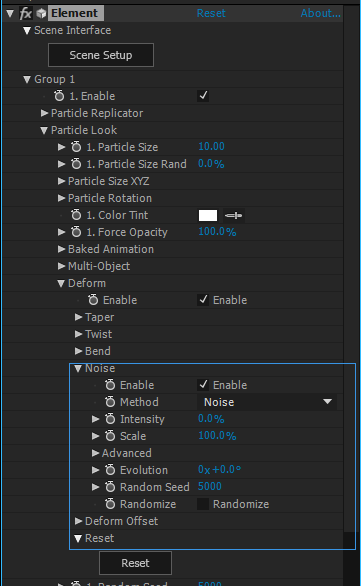
Task: Expand Baked Animation
Action: point(61,249)
